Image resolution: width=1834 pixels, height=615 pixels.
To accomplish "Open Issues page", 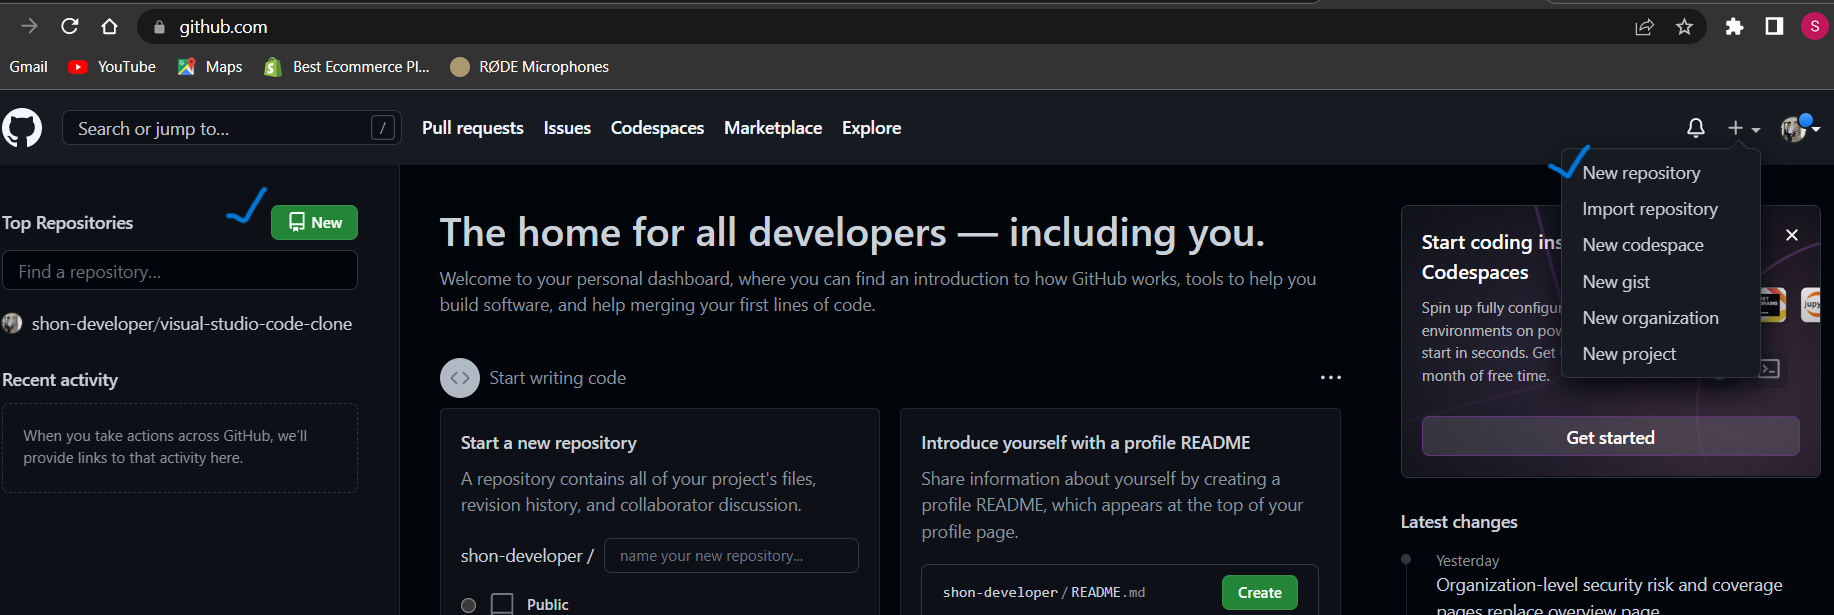I will pyautogui.click(x=567, y=128).
